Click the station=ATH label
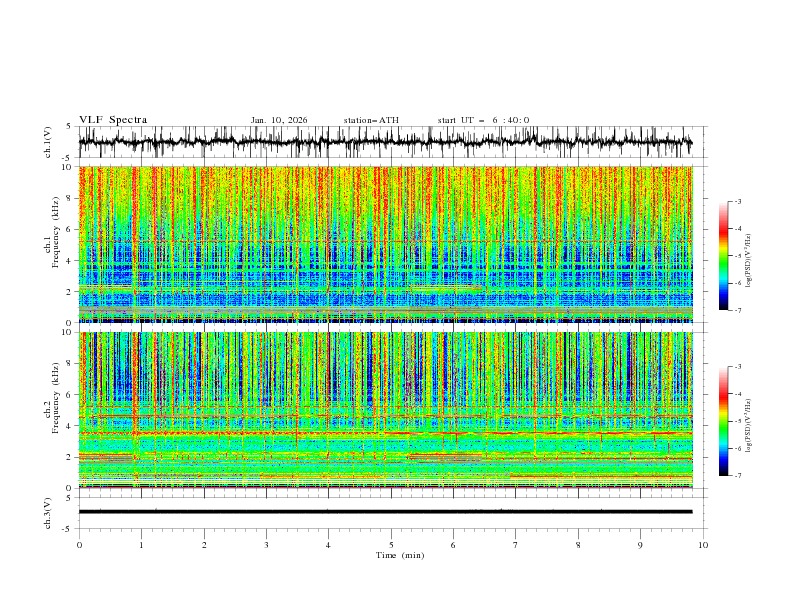 [x=371, y=120]
